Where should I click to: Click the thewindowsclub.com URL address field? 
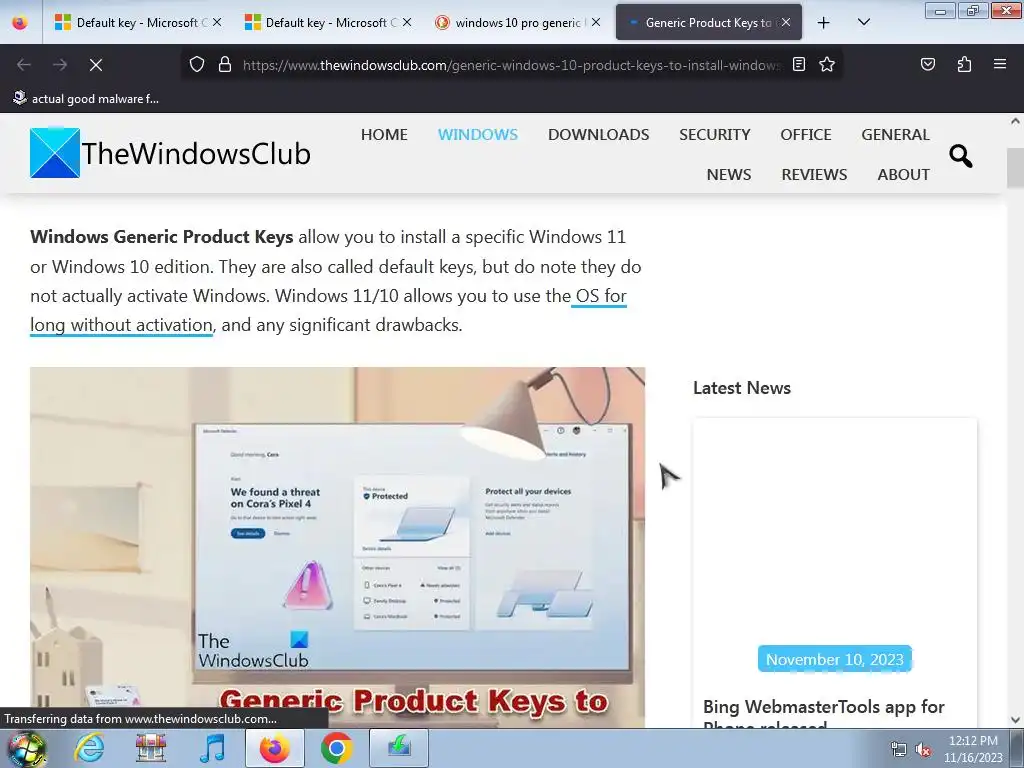[x=511, y=65]
